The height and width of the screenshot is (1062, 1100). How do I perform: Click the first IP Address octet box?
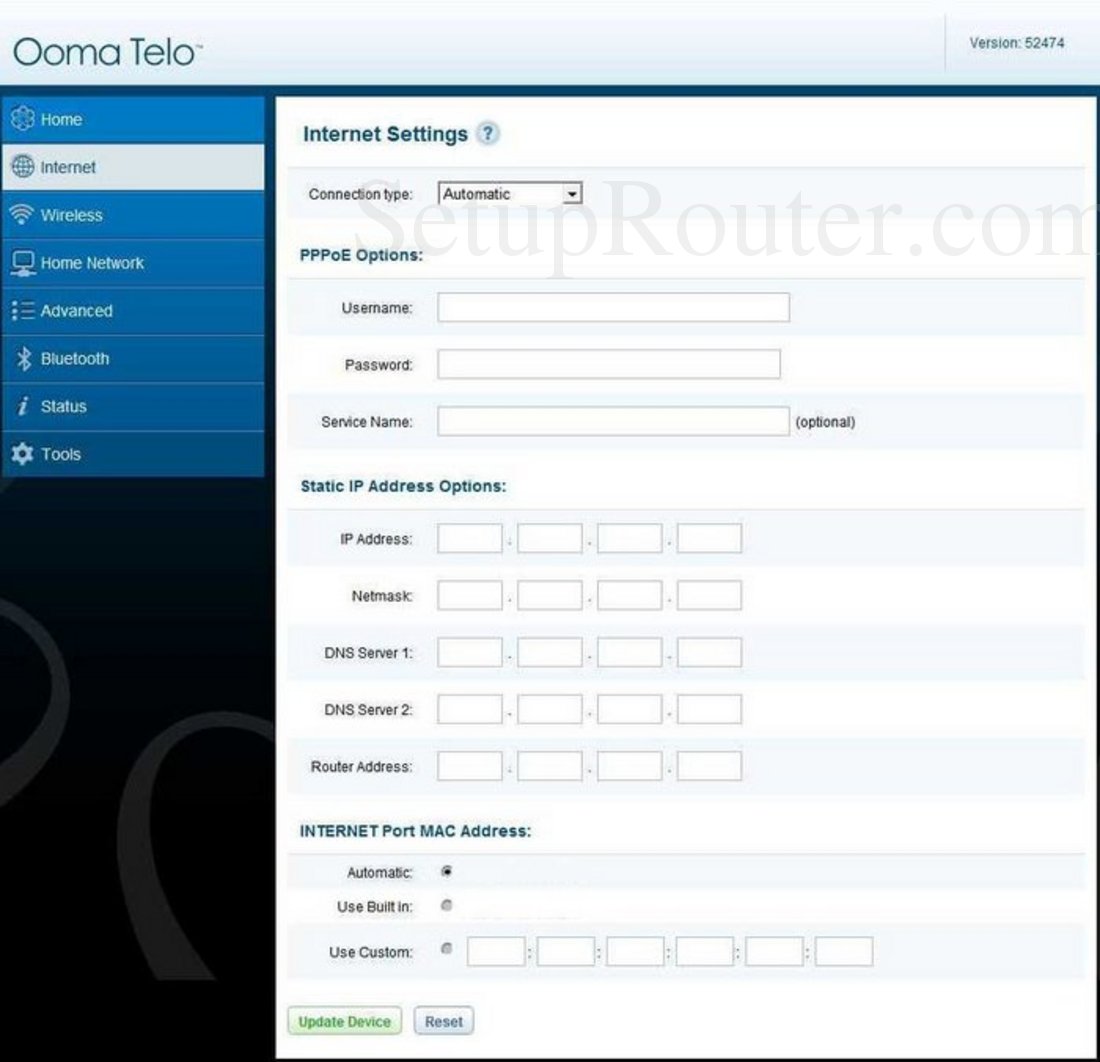(x=469, y=538)
